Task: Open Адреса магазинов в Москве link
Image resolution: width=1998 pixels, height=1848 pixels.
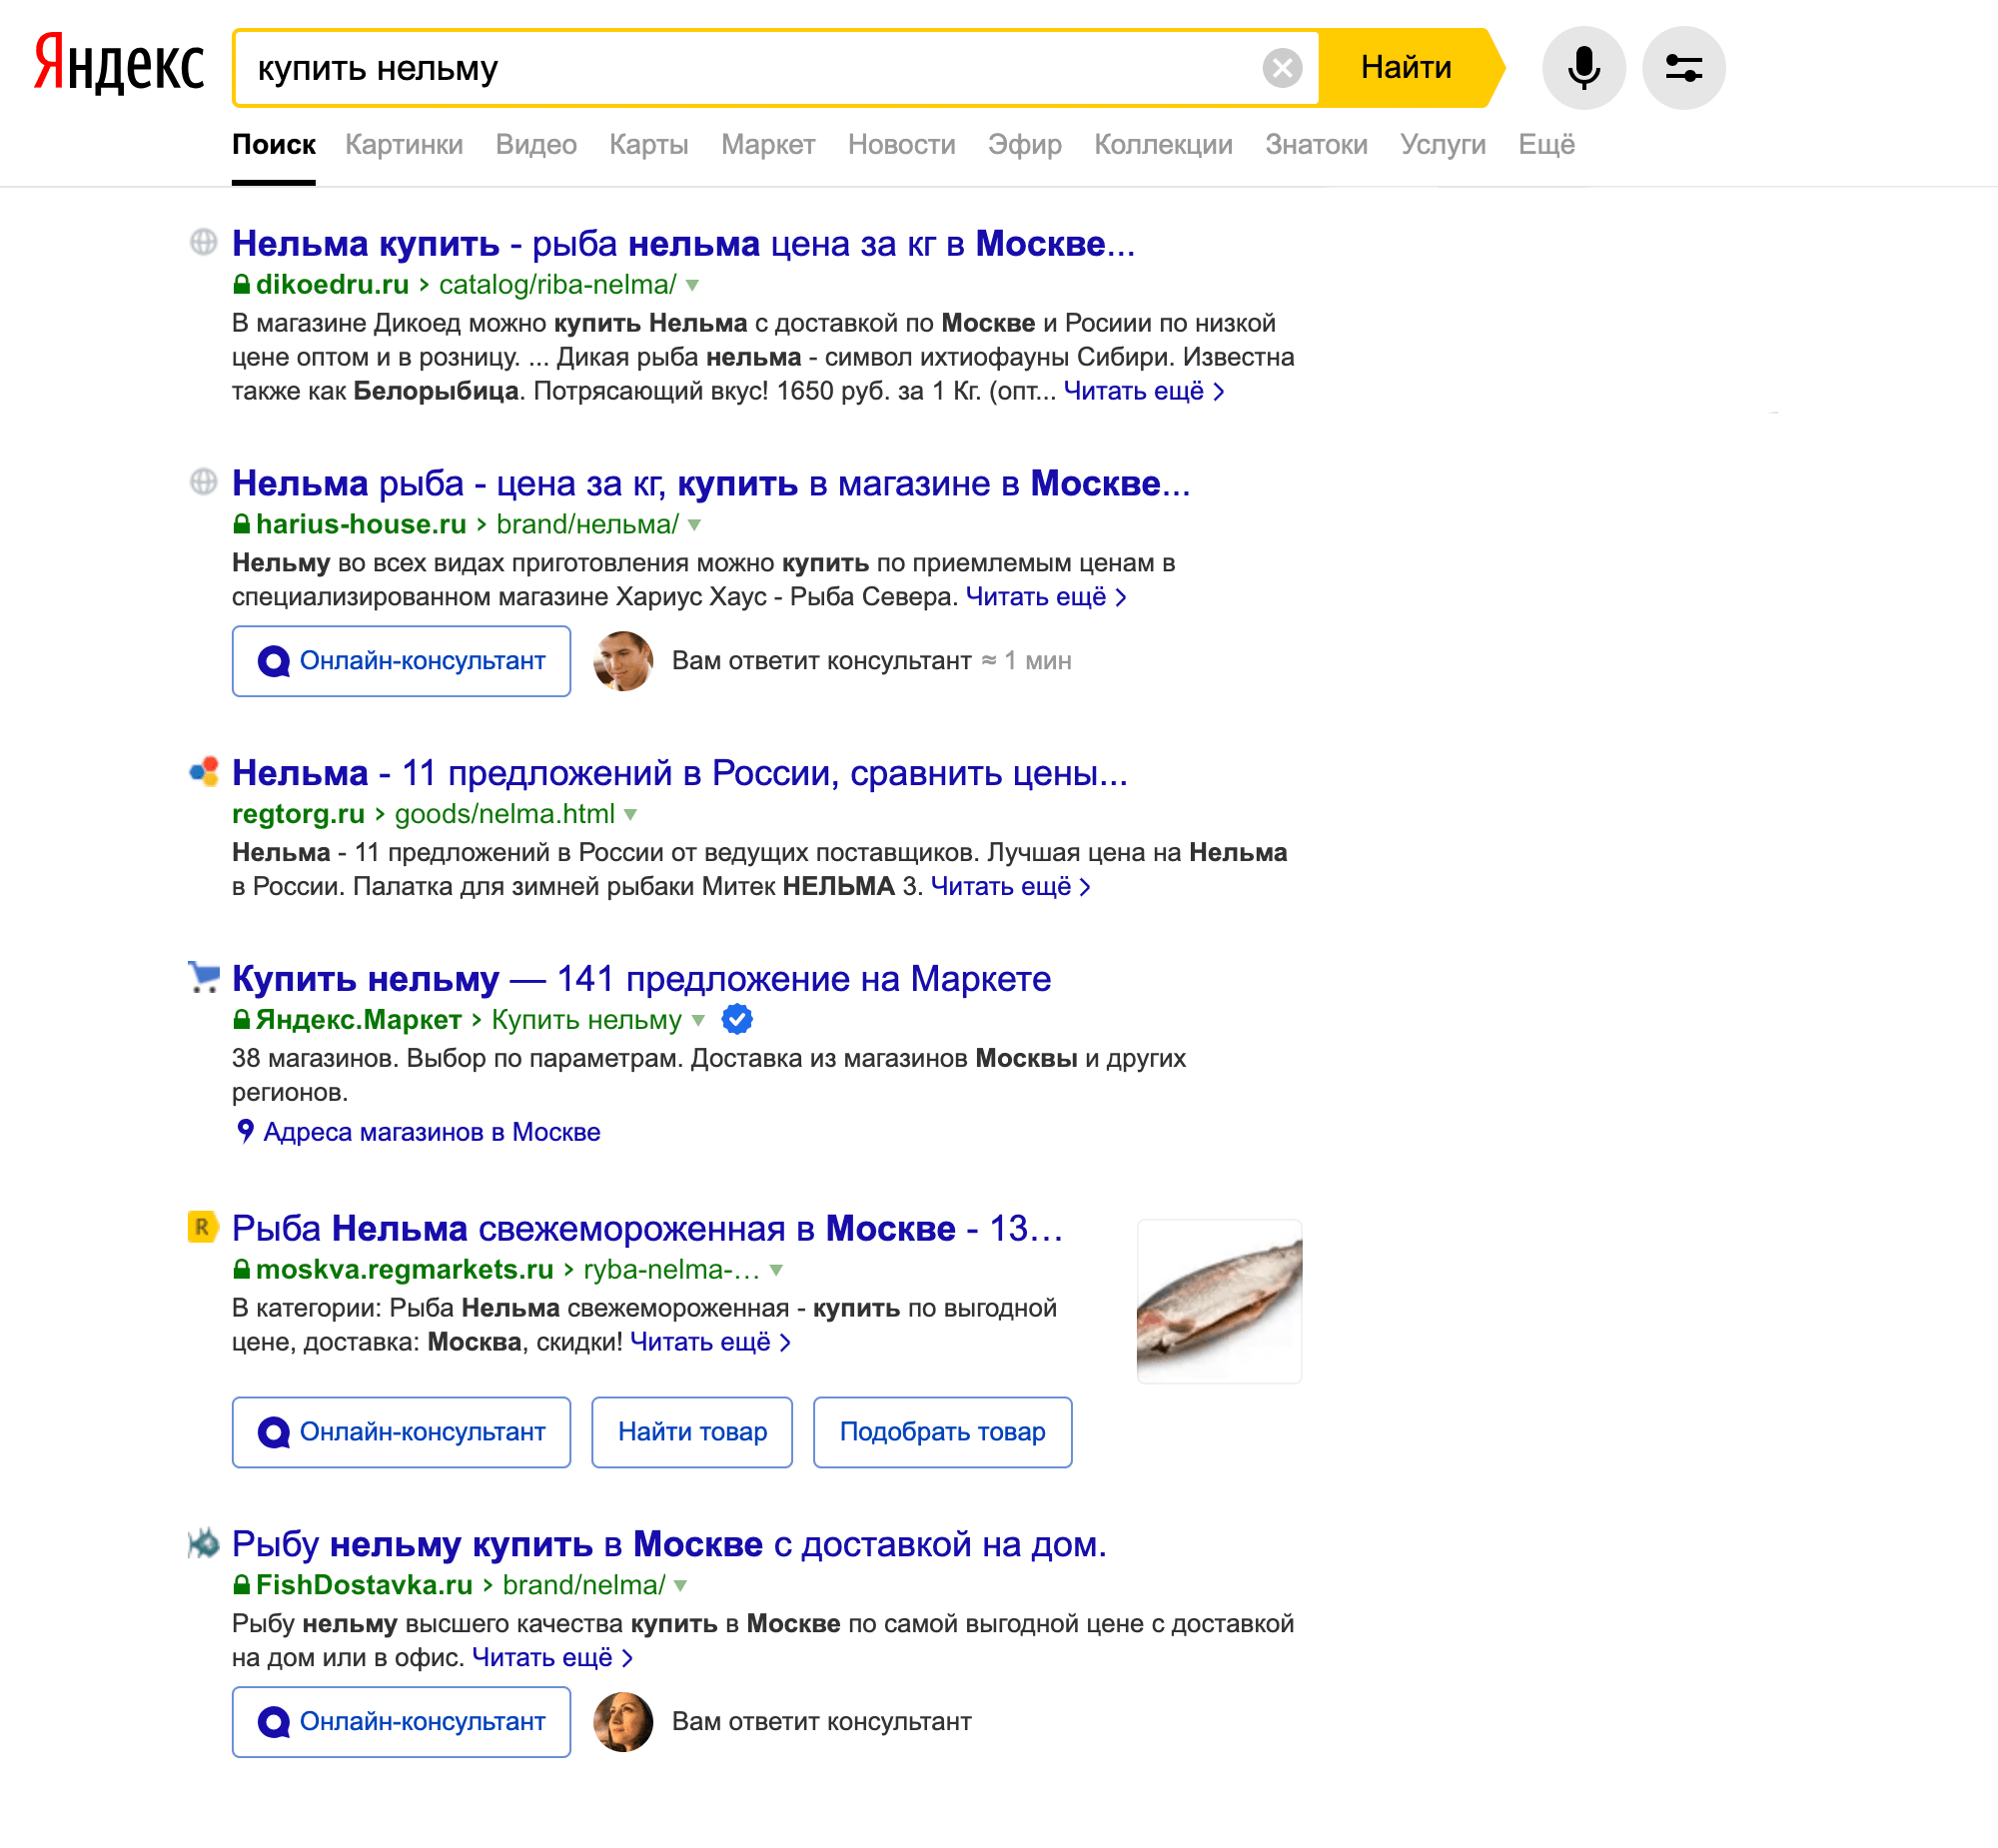Action: point(431,1132)
